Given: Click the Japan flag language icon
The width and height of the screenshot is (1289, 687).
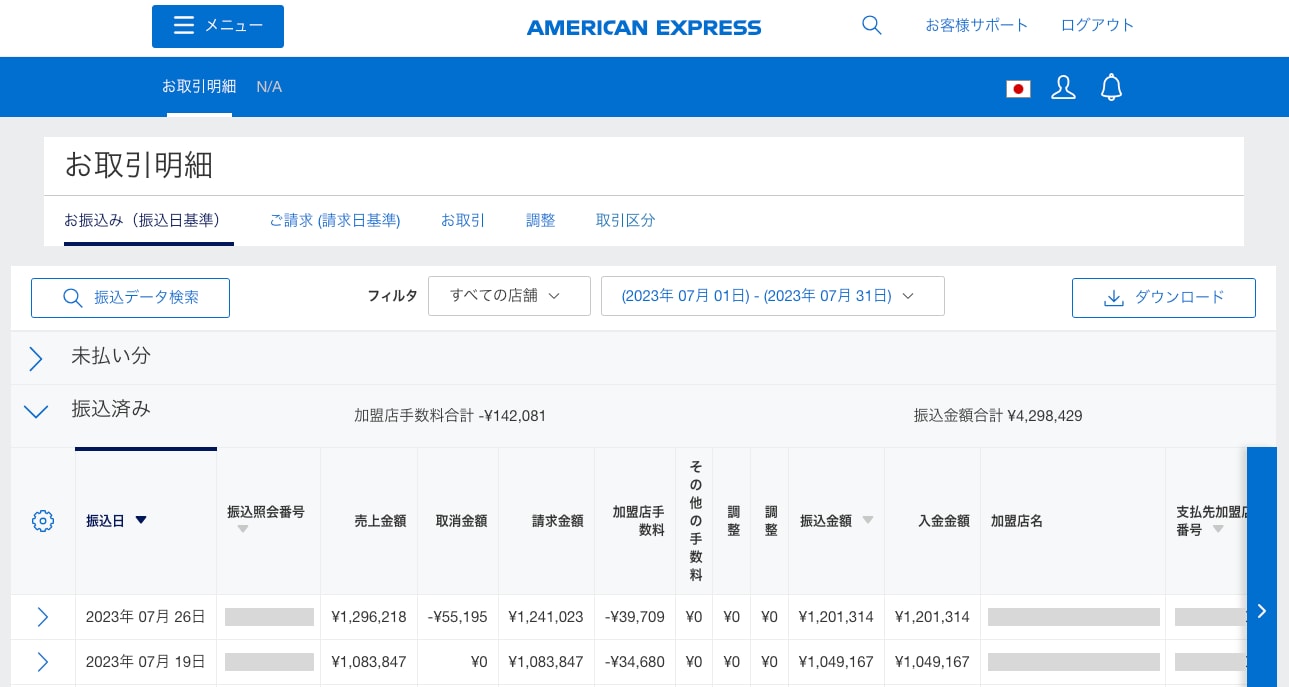Looking at the screenshot, I should 1018,89.
